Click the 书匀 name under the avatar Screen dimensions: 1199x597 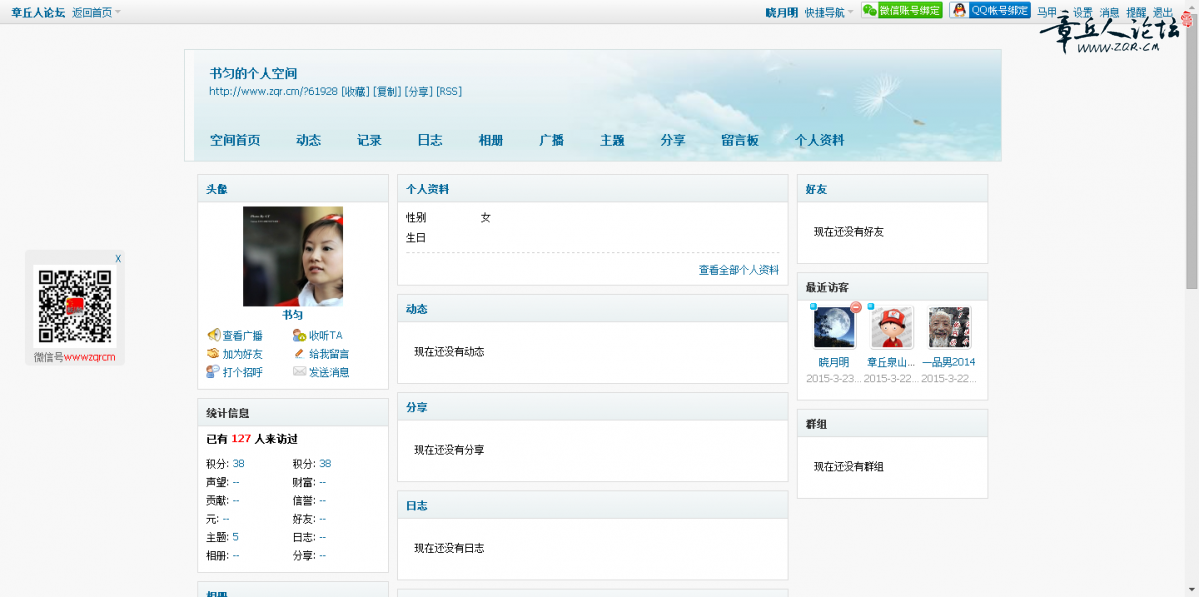coord(293,315)
